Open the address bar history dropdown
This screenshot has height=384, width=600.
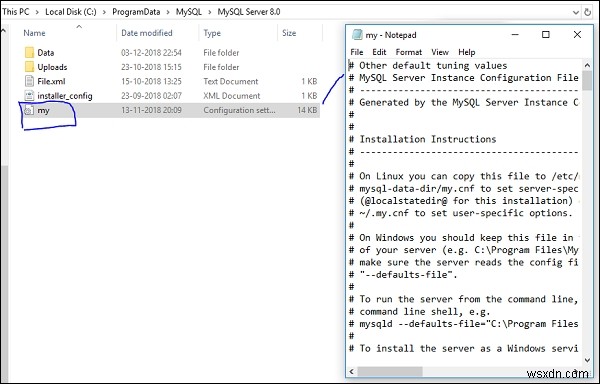tap(576, 12)
